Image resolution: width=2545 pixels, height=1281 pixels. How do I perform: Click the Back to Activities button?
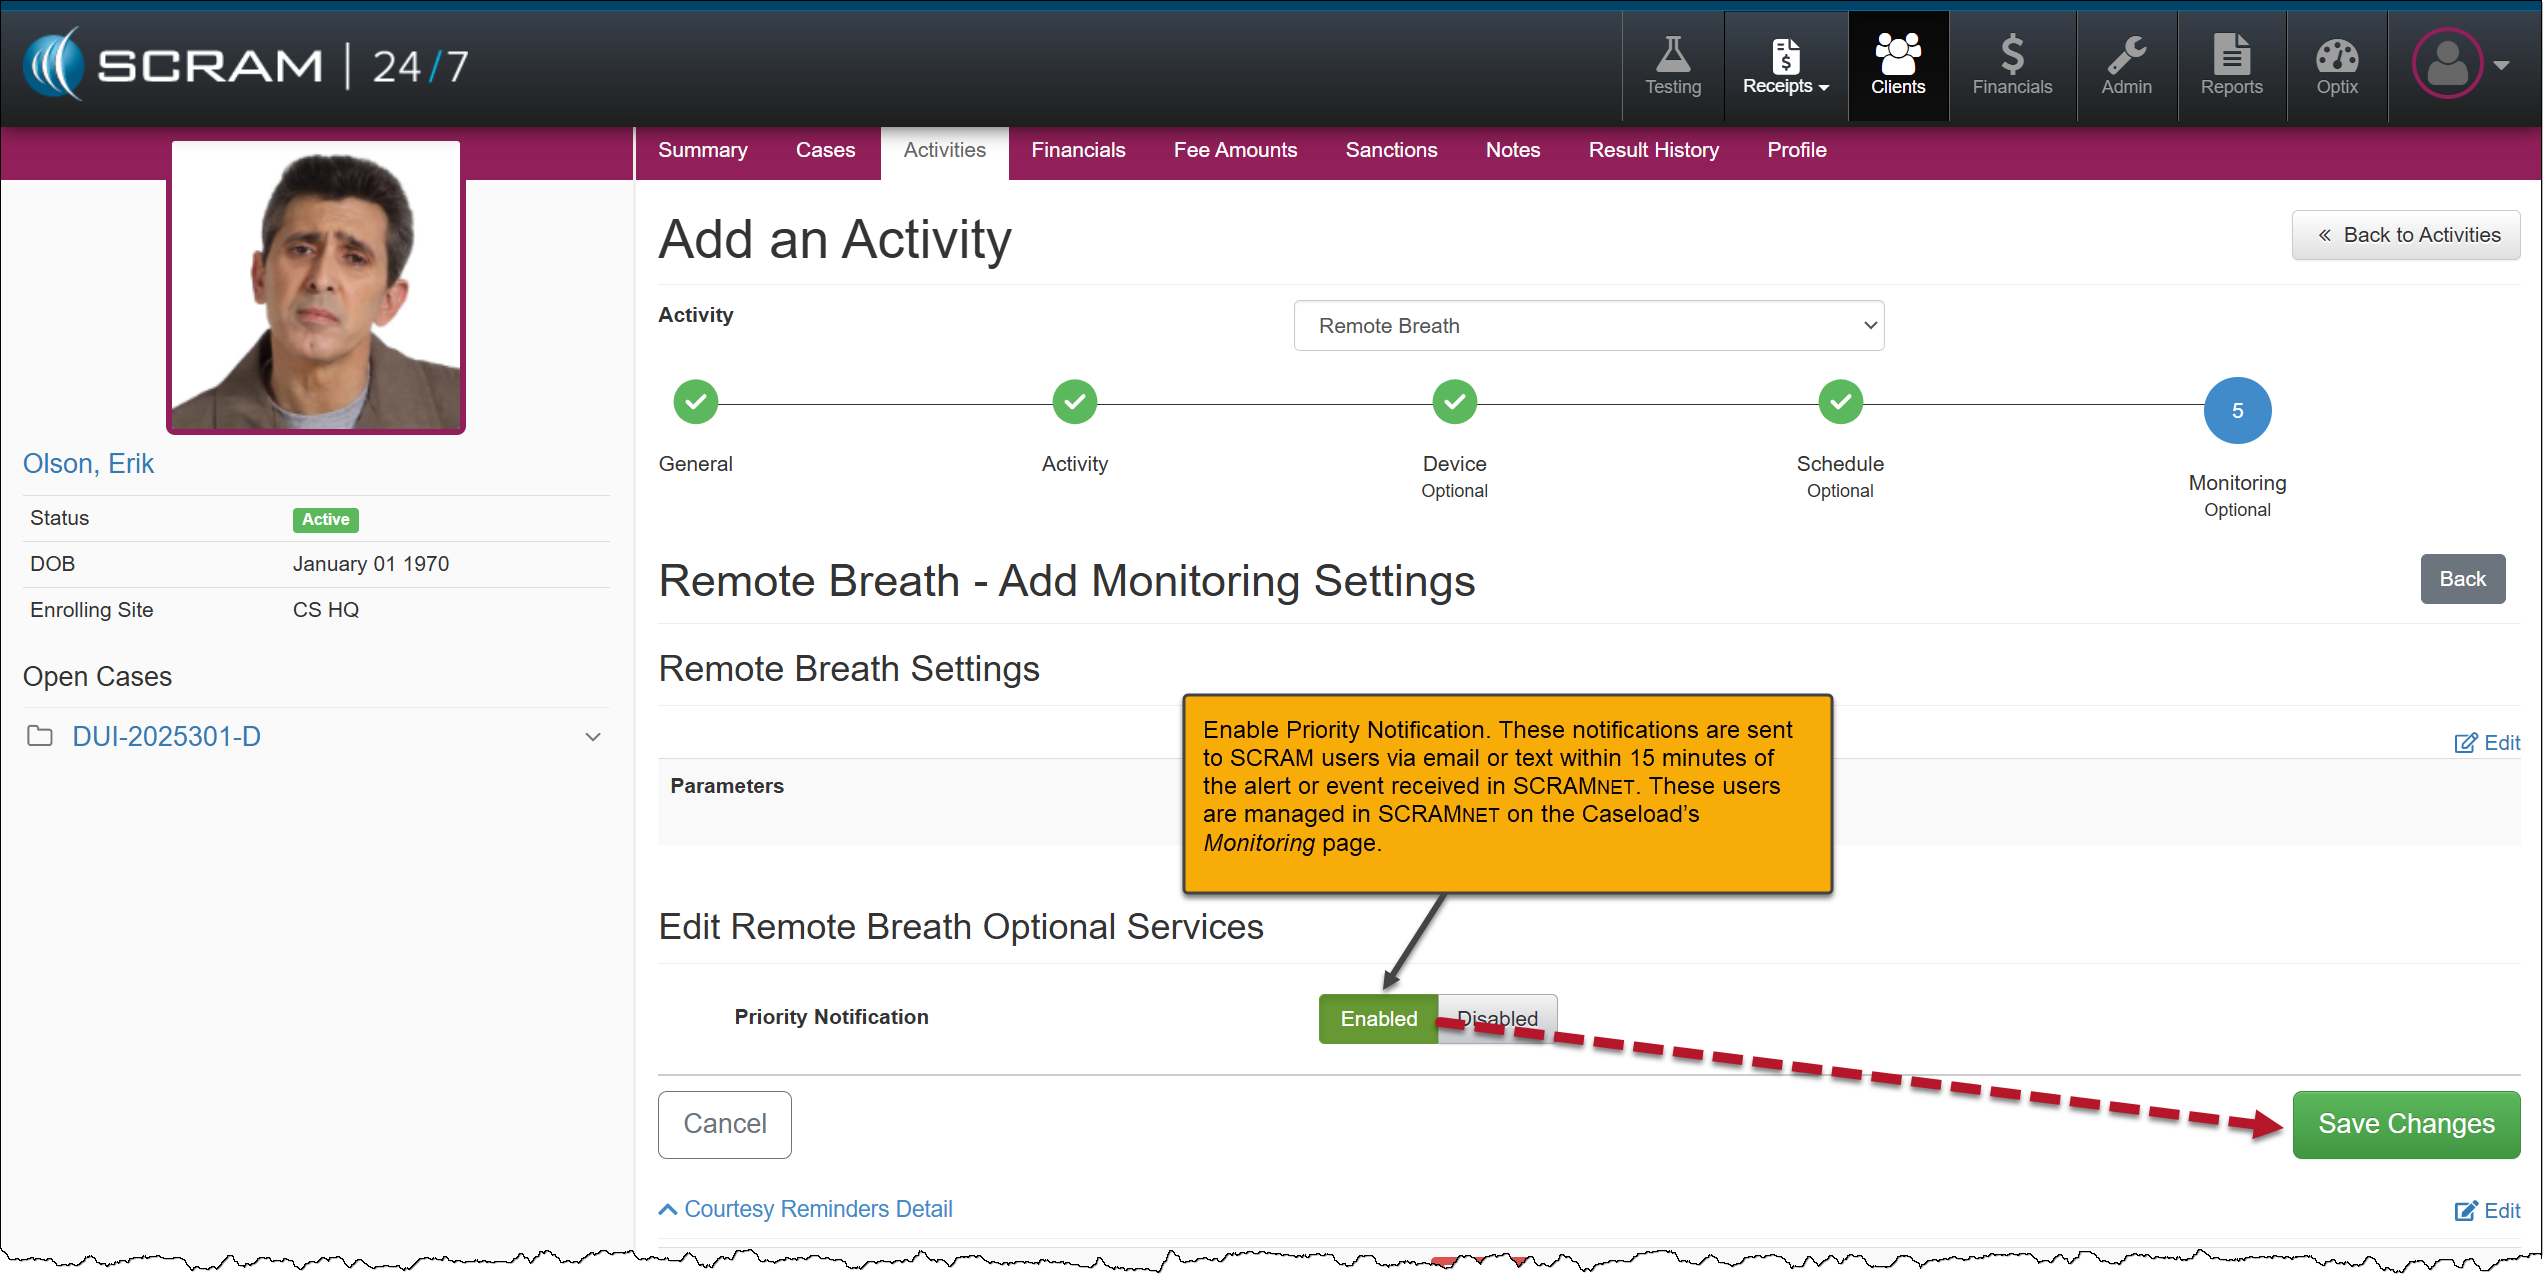(x=2405, y=235)
